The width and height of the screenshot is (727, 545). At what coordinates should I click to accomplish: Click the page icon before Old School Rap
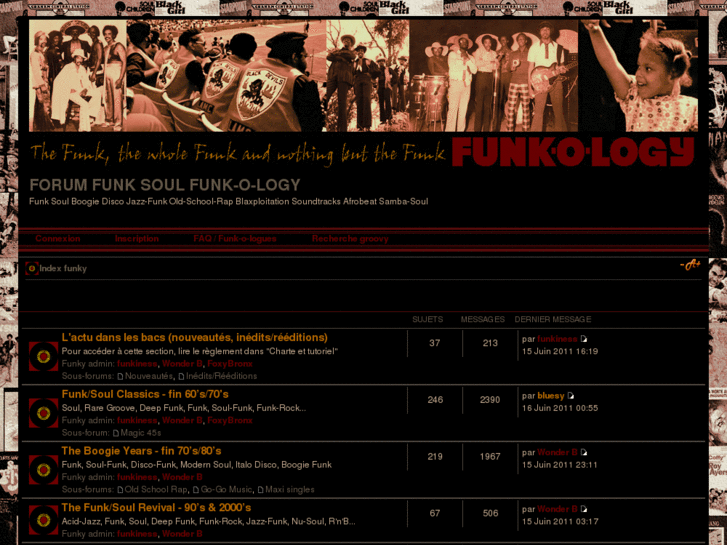pyautogui.click(x=121, y=490)
